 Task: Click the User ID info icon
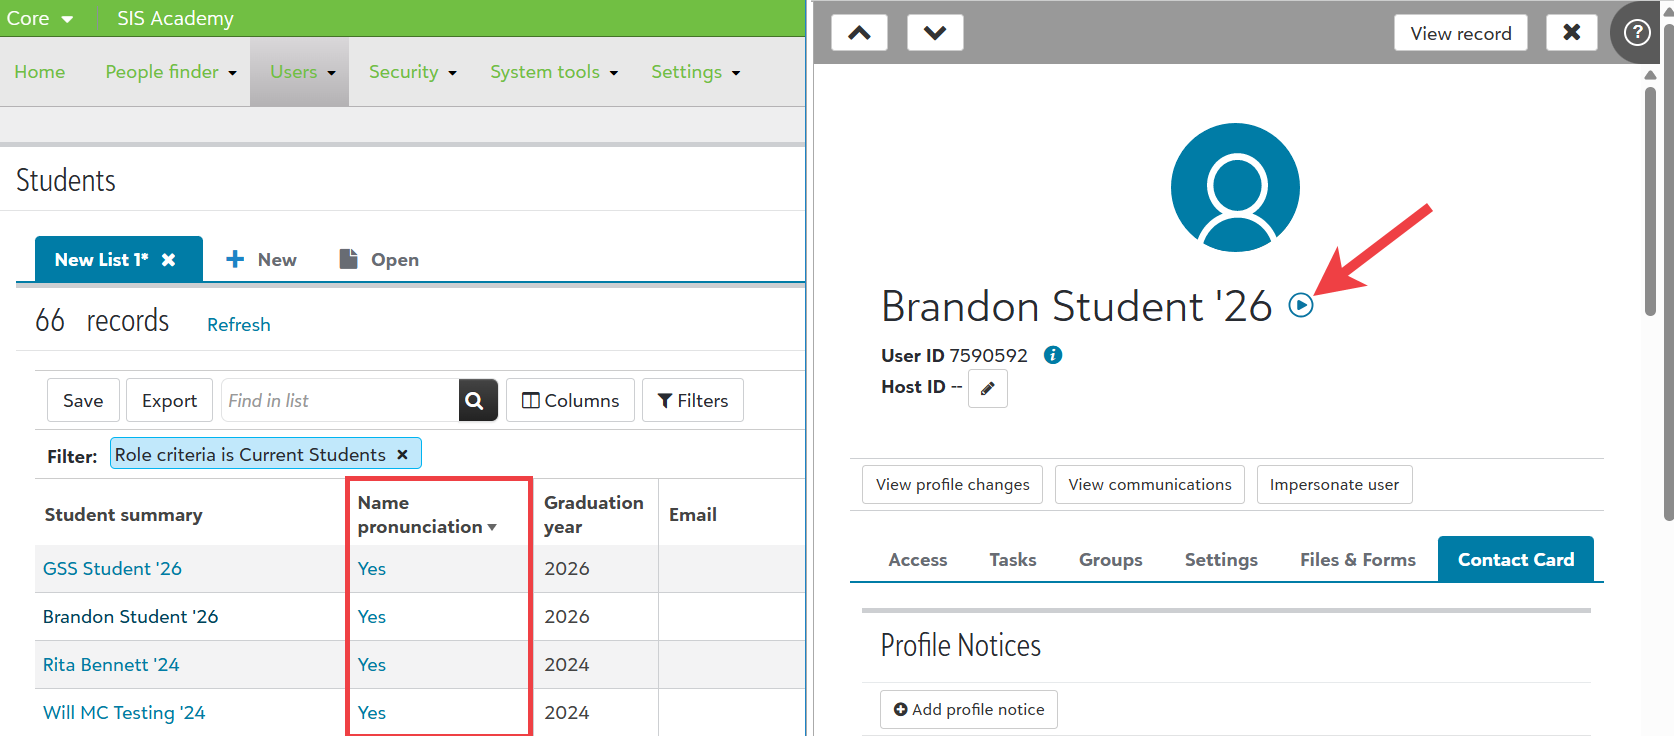1053,355
